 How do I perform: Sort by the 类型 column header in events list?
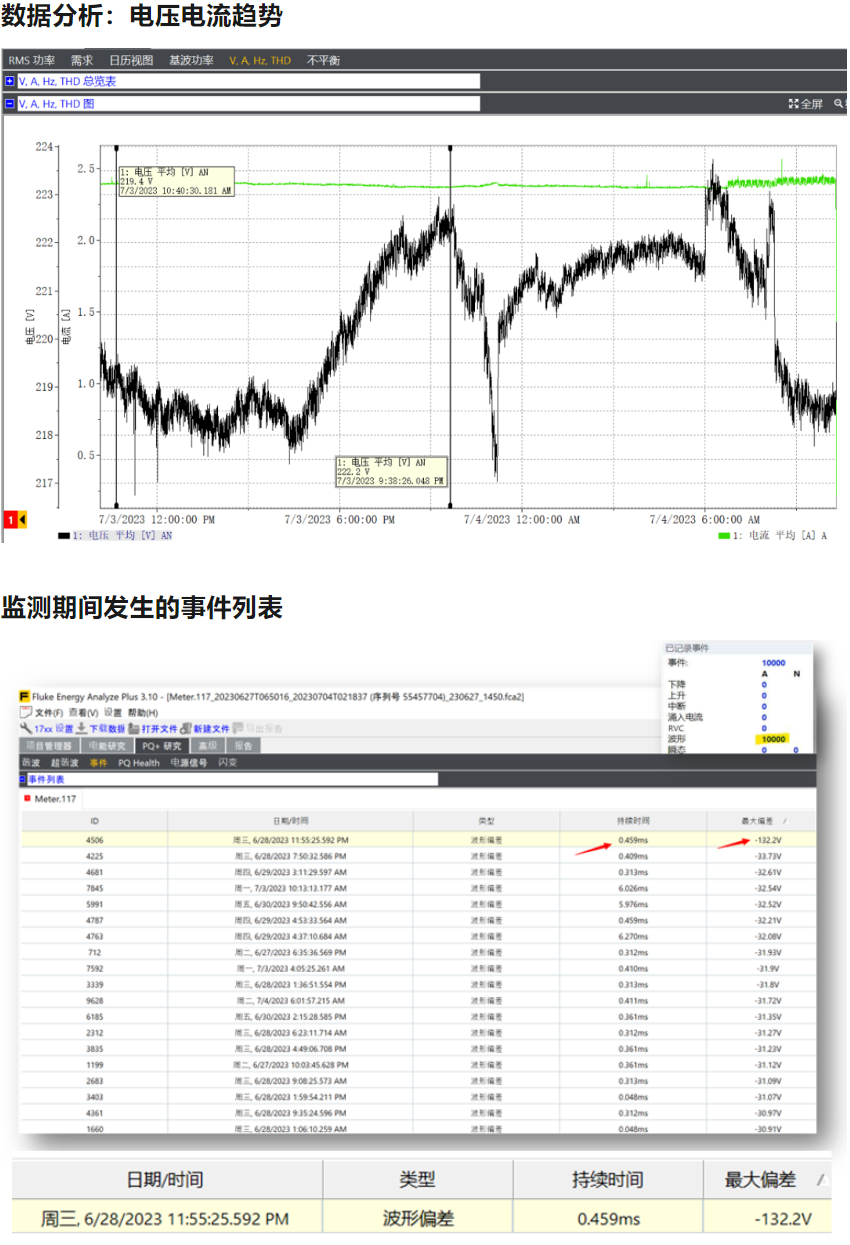(486, 821)
